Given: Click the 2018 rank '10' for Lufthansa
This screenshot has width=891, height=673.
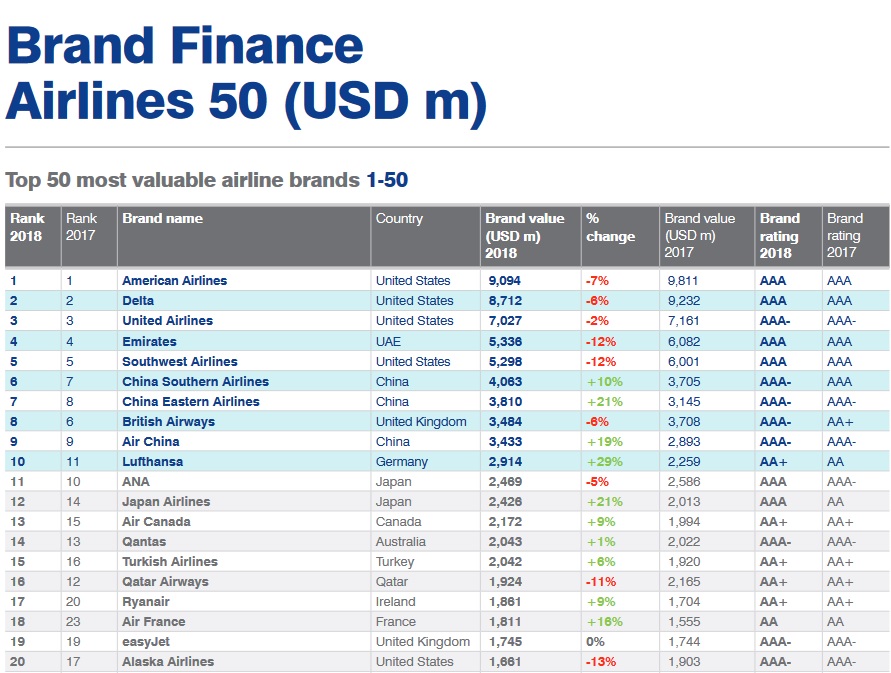Looking at the screenshot, I should pyautogui.click(x=17, y=462).
